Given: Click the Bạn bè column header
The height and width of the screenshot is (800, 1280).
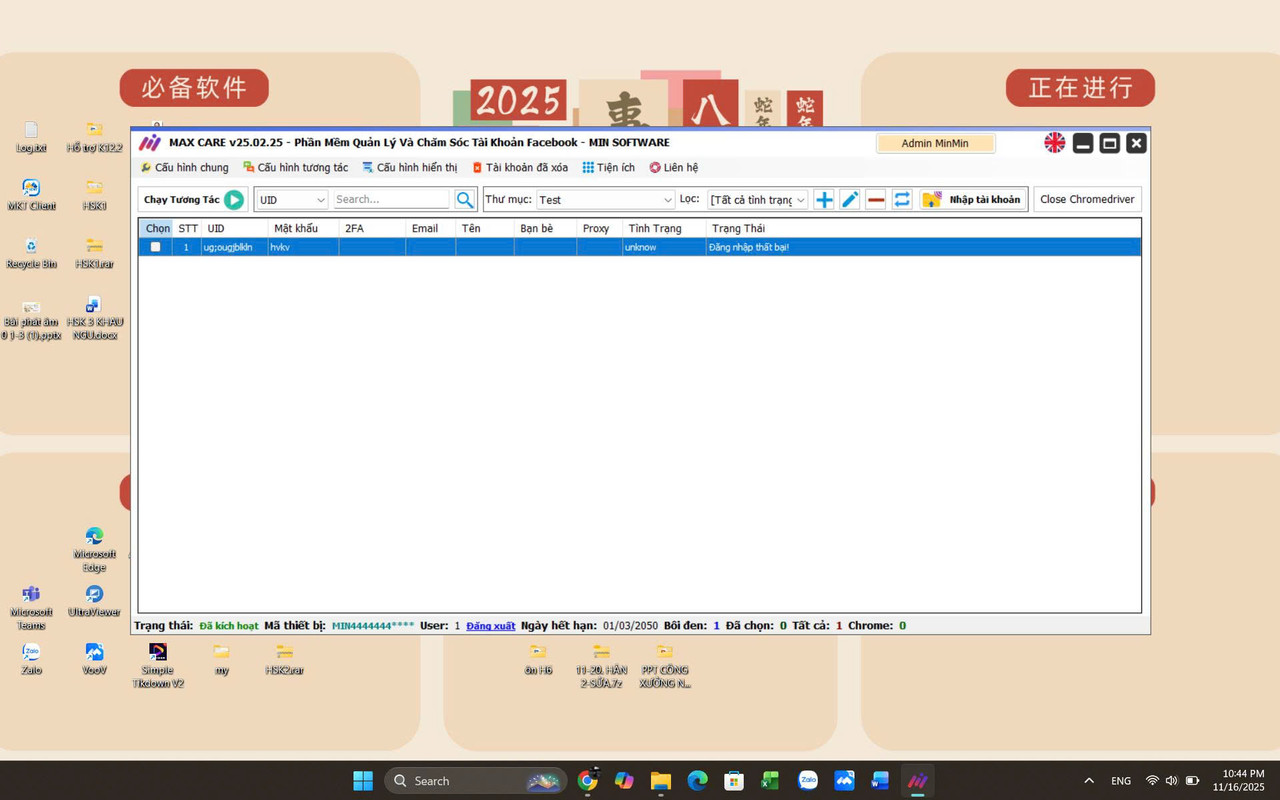Looking at the screenshot, I should coord(545,228).
